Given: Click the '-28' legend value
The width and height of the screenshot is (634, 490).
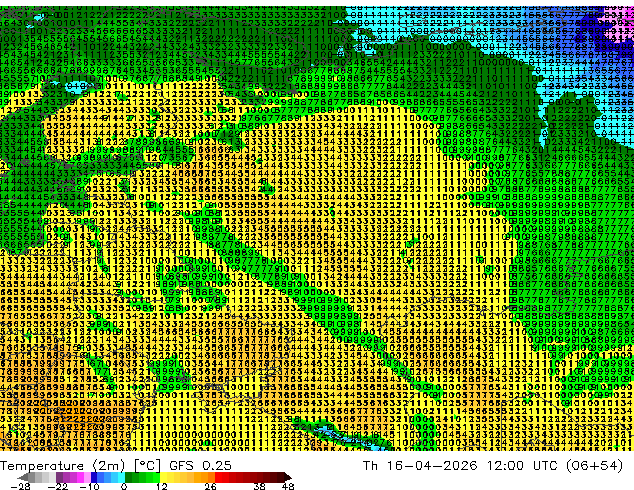Looking at the screenshot, I should point(20,486).
